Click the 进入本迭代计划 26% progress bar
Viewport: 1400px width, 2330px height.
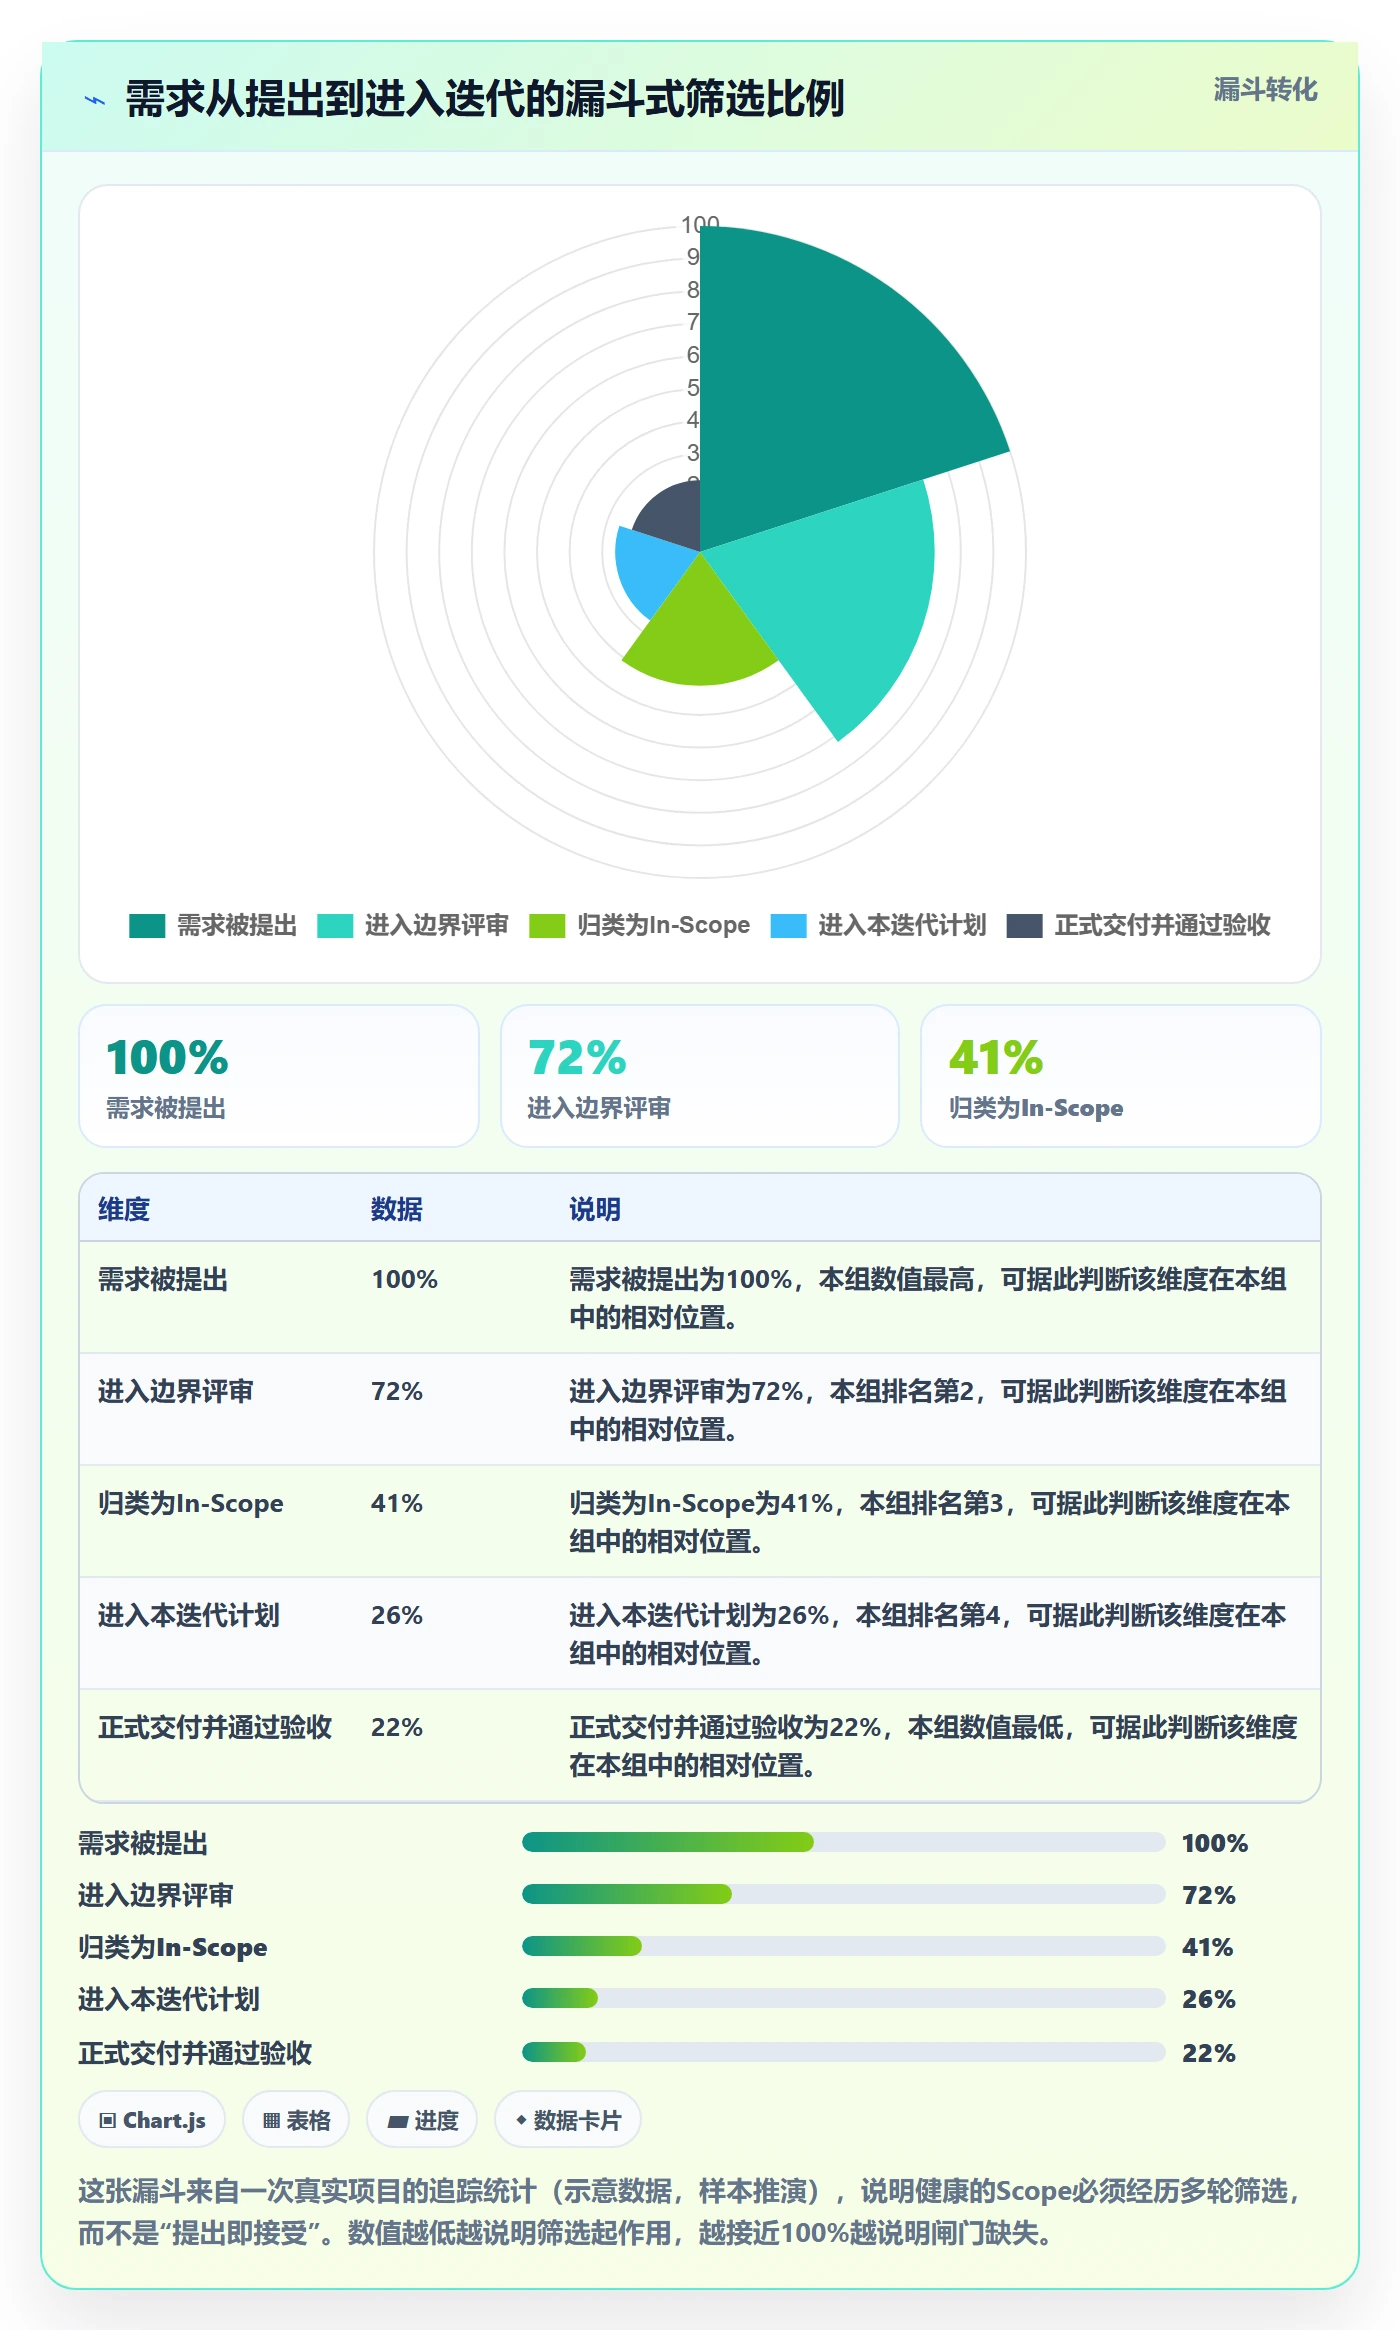coord(844,1998)
